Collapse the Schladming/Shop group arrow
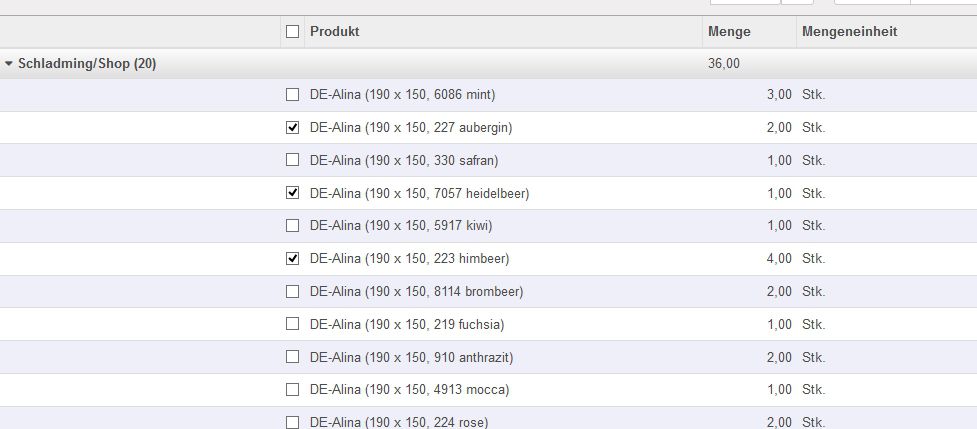 (x=9, y=64)
